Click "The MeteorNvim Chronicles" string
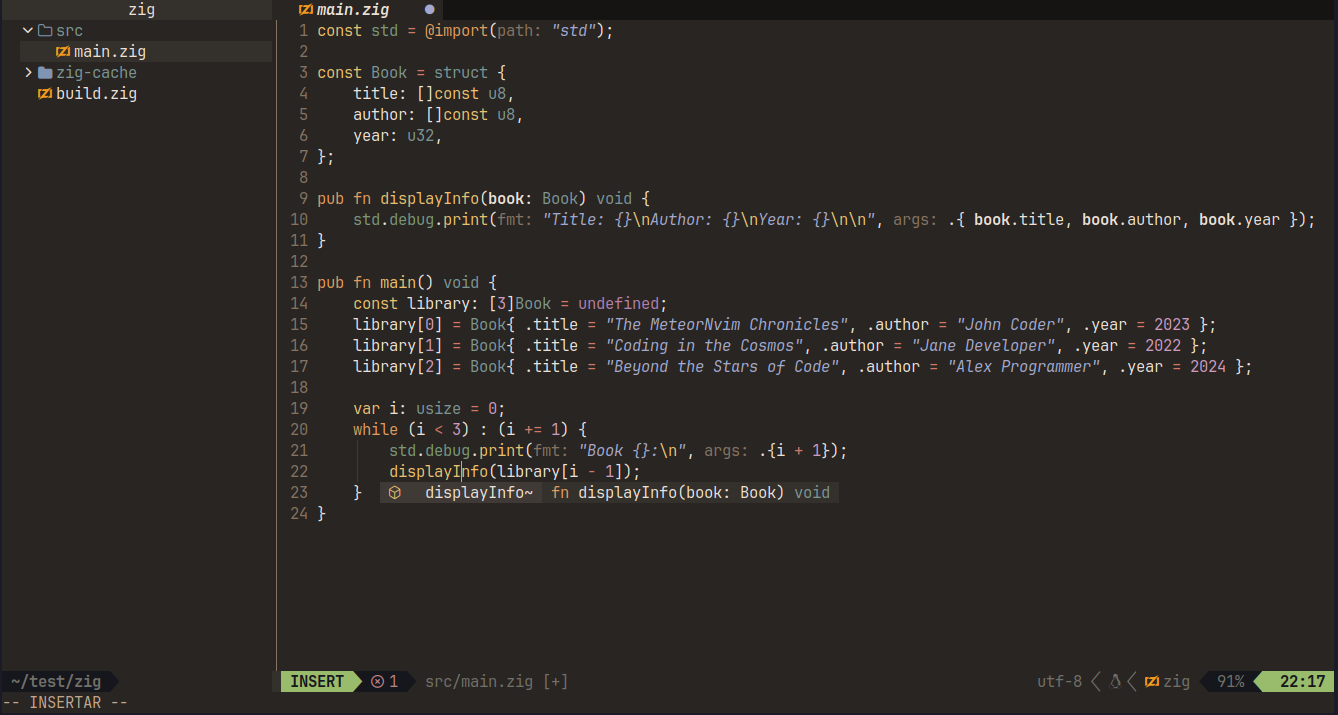 pos(727,325)
